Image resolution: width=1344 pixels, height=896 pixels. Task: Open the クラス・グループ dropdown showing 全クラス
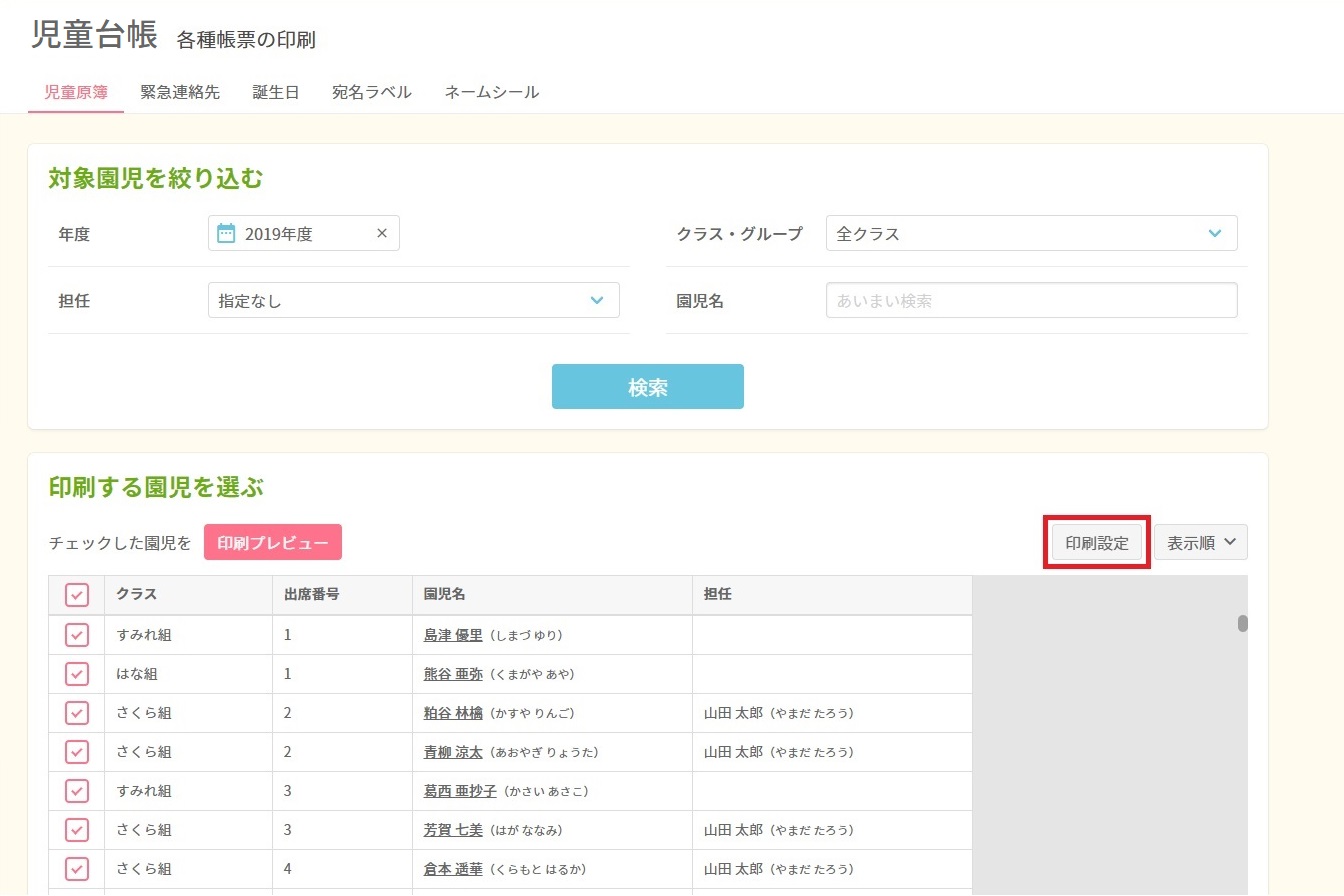pyautogui.click(x=1031, y=234)
